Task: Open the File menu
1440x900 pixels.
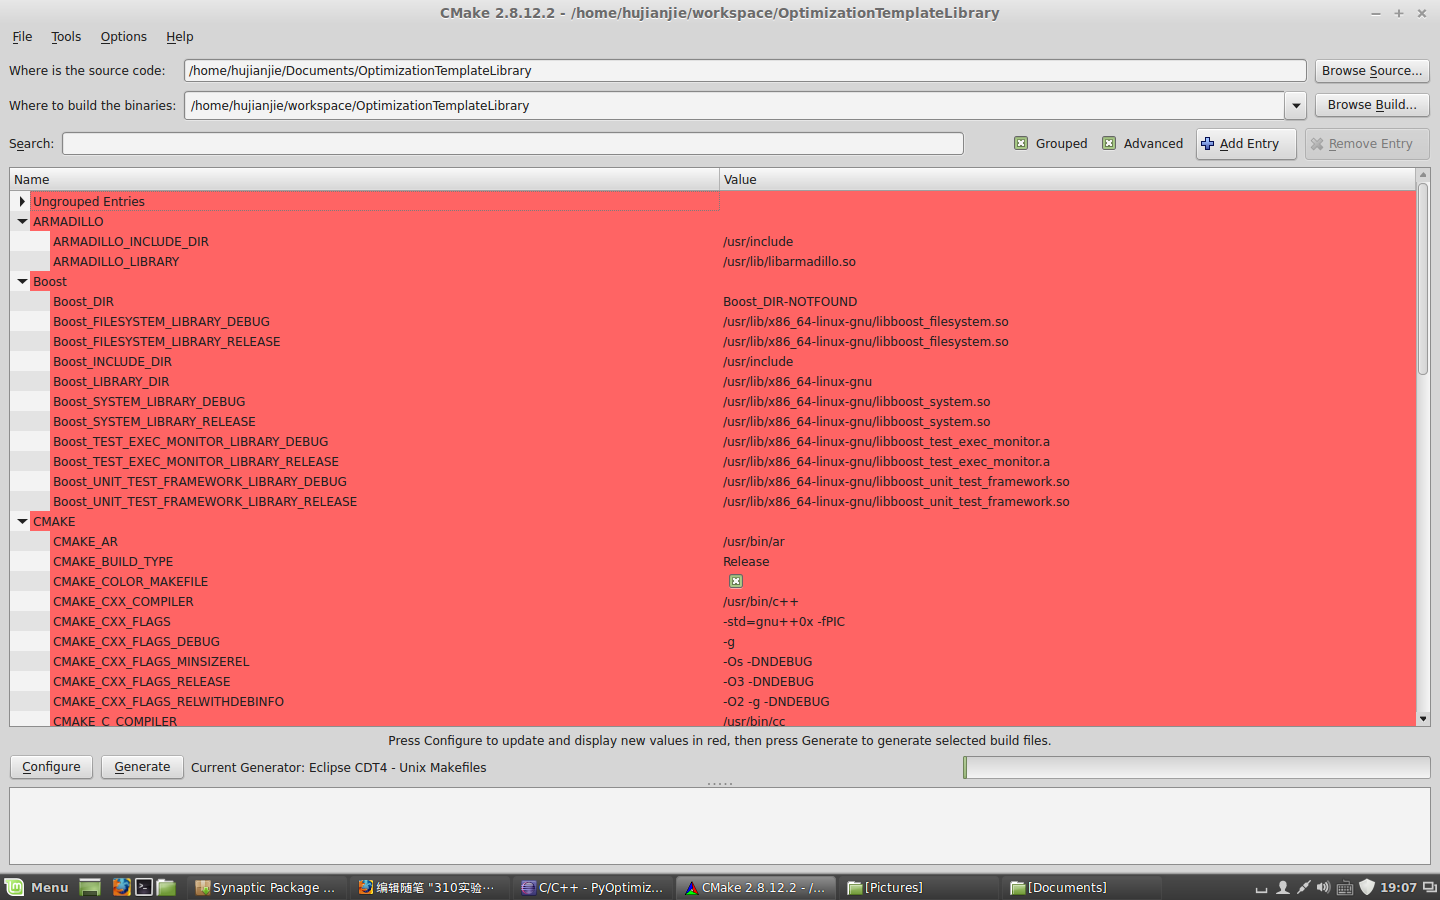Action: (x=22, y=36)
